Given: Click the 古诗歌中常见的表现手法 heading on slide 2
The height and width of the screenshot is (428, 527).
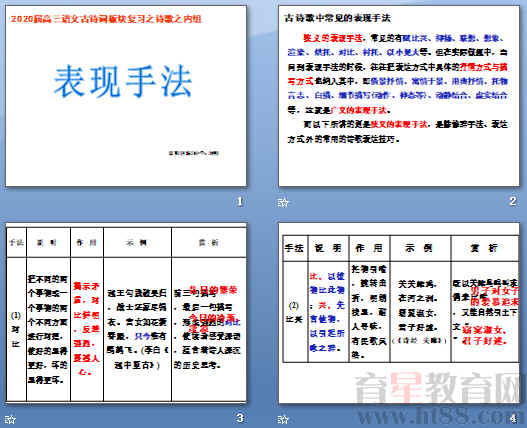Looking at the screenshot, I should tap(337, 17).
